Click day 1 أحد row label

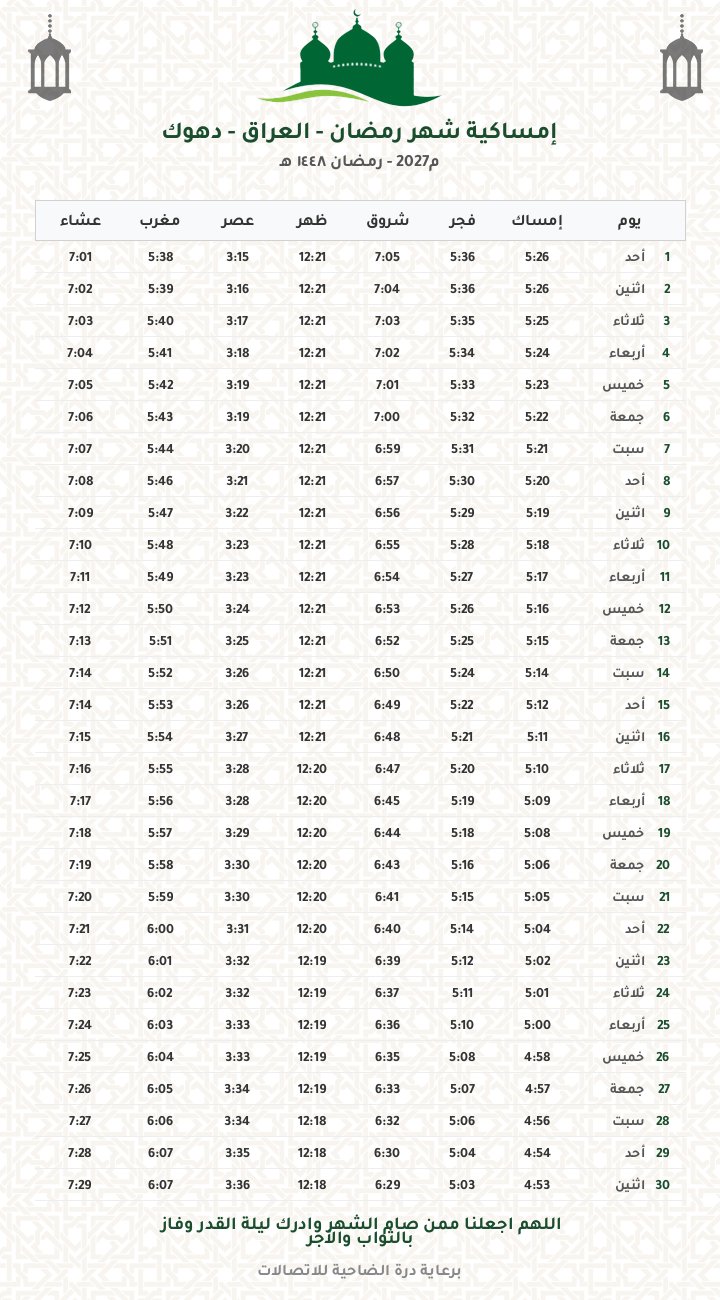click(657, 257)
